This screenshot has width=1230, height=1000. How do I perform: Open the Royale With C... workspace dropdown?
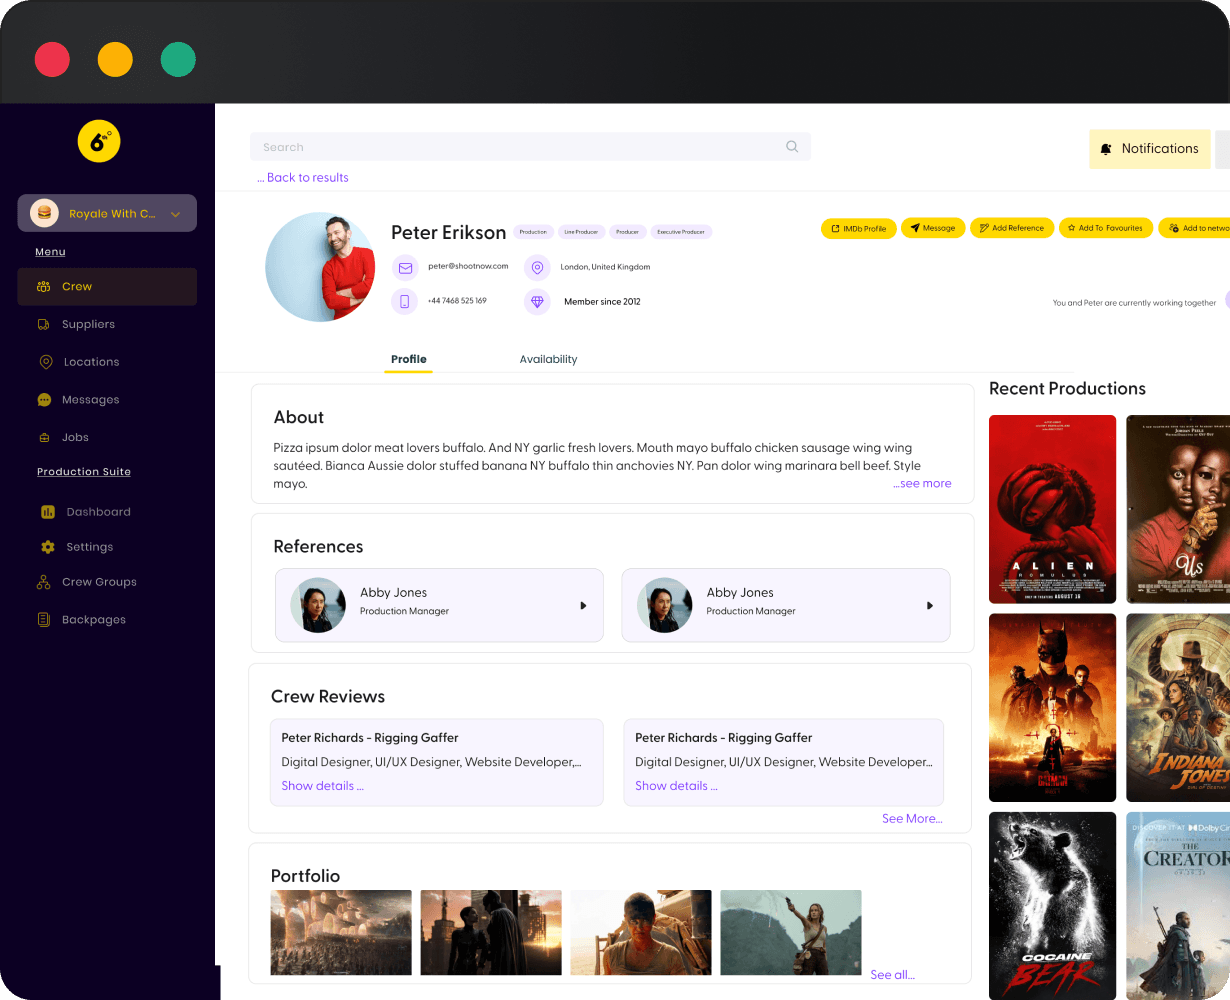coord(107,213)
